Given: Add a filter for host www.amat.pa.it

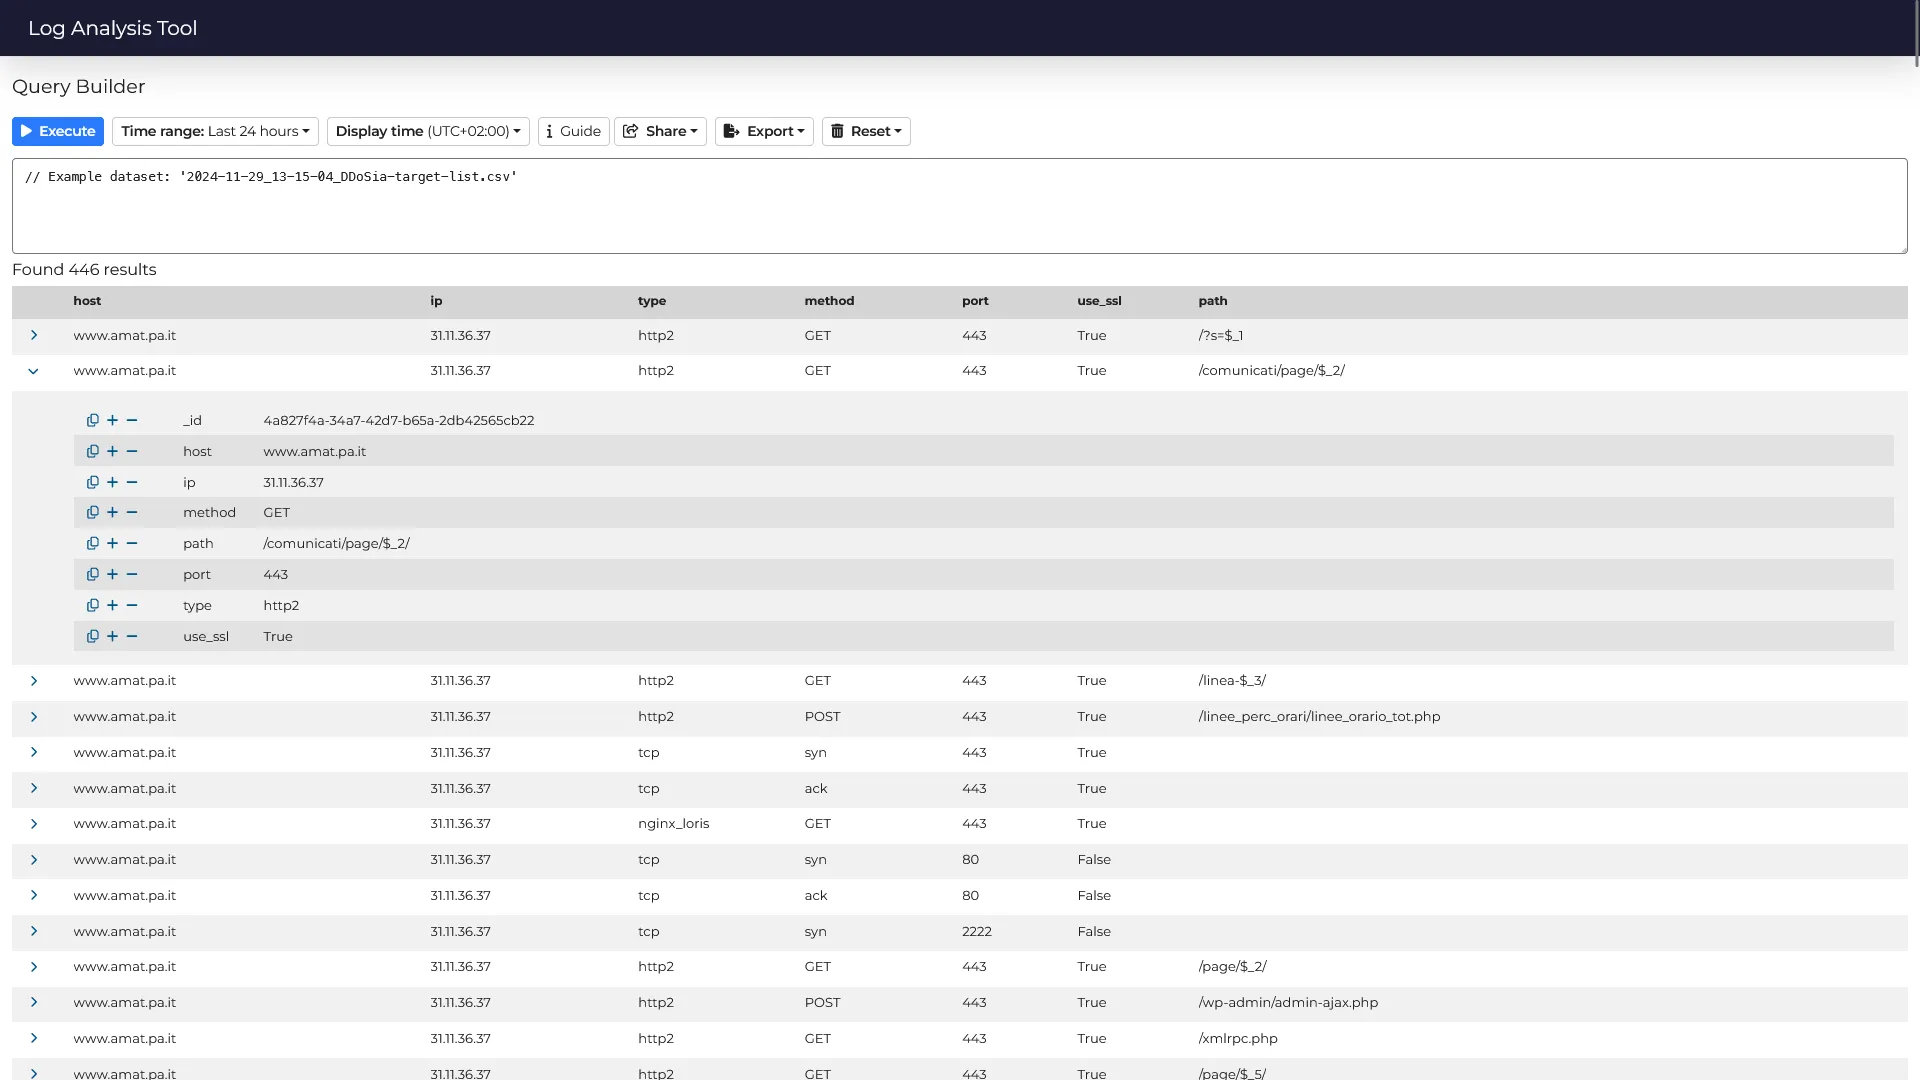Looking at the screenshot, I should [x=113, y=451].
